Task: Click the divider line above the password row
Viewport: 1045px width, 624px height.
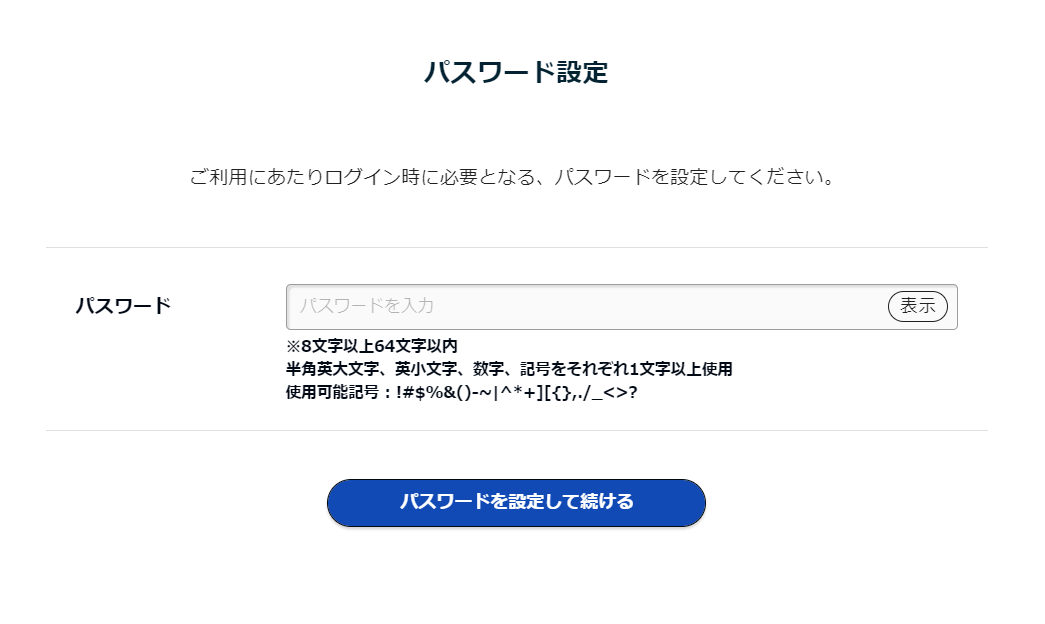Action: pyautogui.click(x=516, y=247)
